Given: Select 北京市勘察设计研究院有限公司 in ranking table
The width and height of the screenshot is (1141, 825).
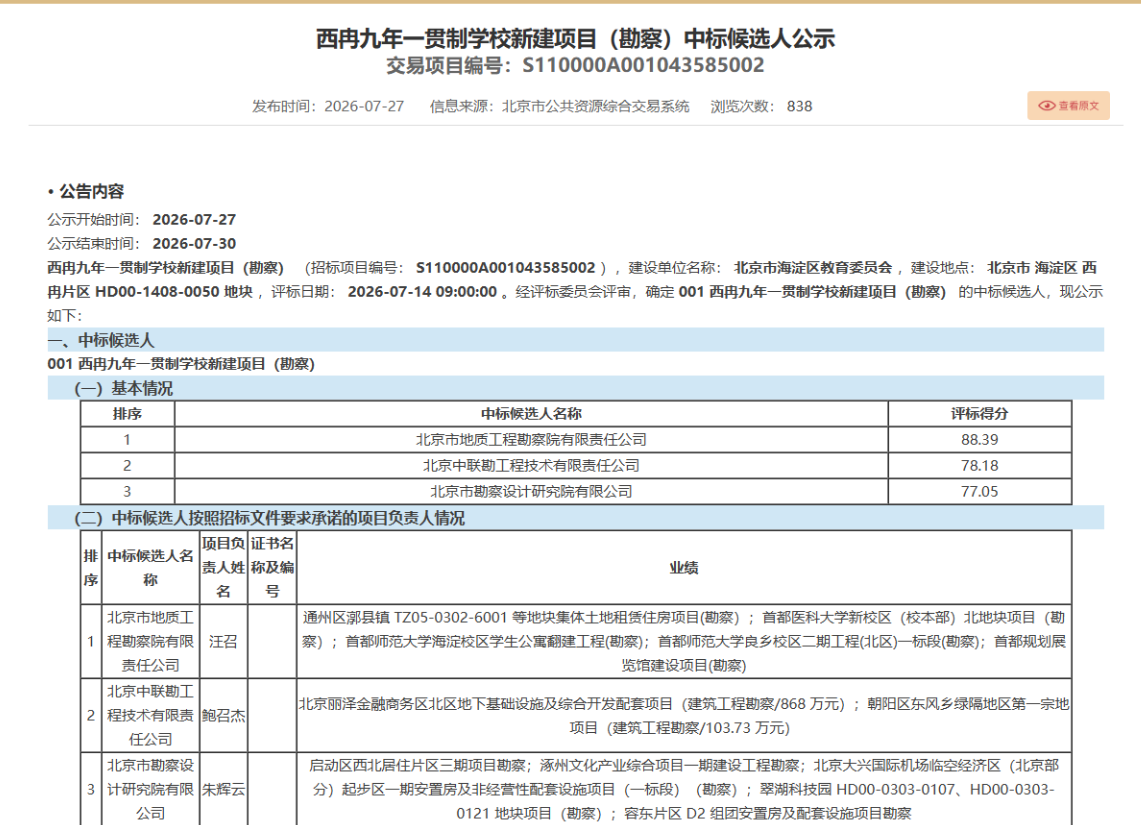Looking at the screenshot, I should coord(531,492).
